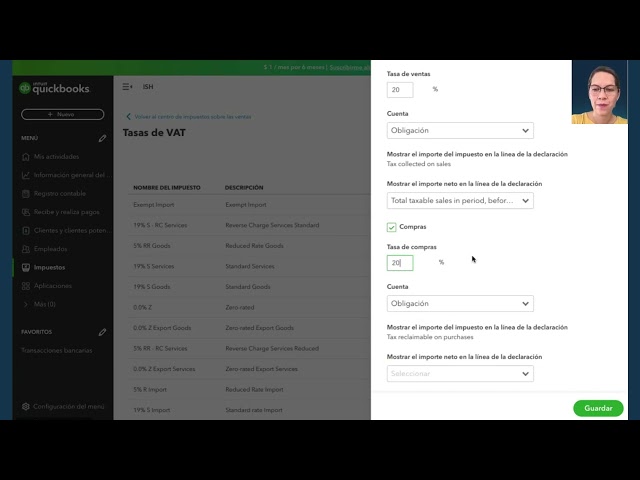This screenshot has height=480, width=640.
Task: Open Recibe y realiza pagos icon
Action: tap(26, 212)
